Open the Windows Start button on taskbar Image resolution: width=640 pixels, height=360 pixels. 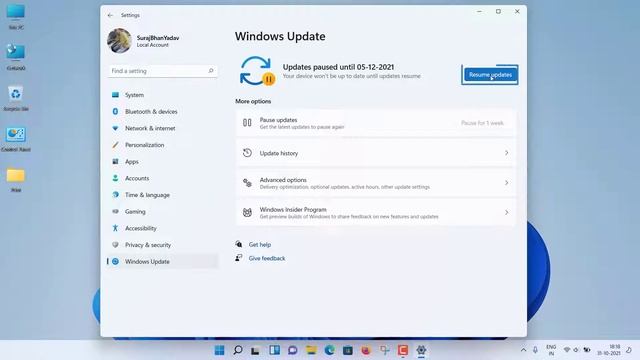220,350
